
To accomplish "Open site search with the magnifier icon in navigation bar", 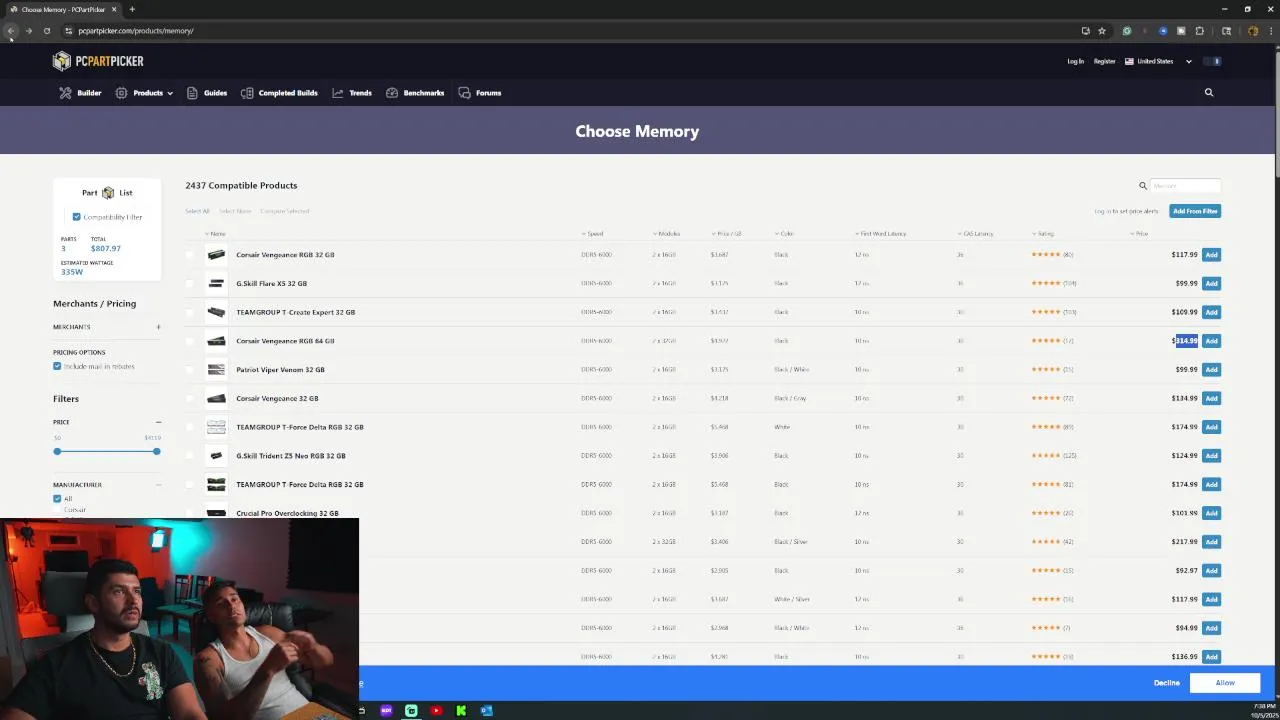I will point(1209,93).
